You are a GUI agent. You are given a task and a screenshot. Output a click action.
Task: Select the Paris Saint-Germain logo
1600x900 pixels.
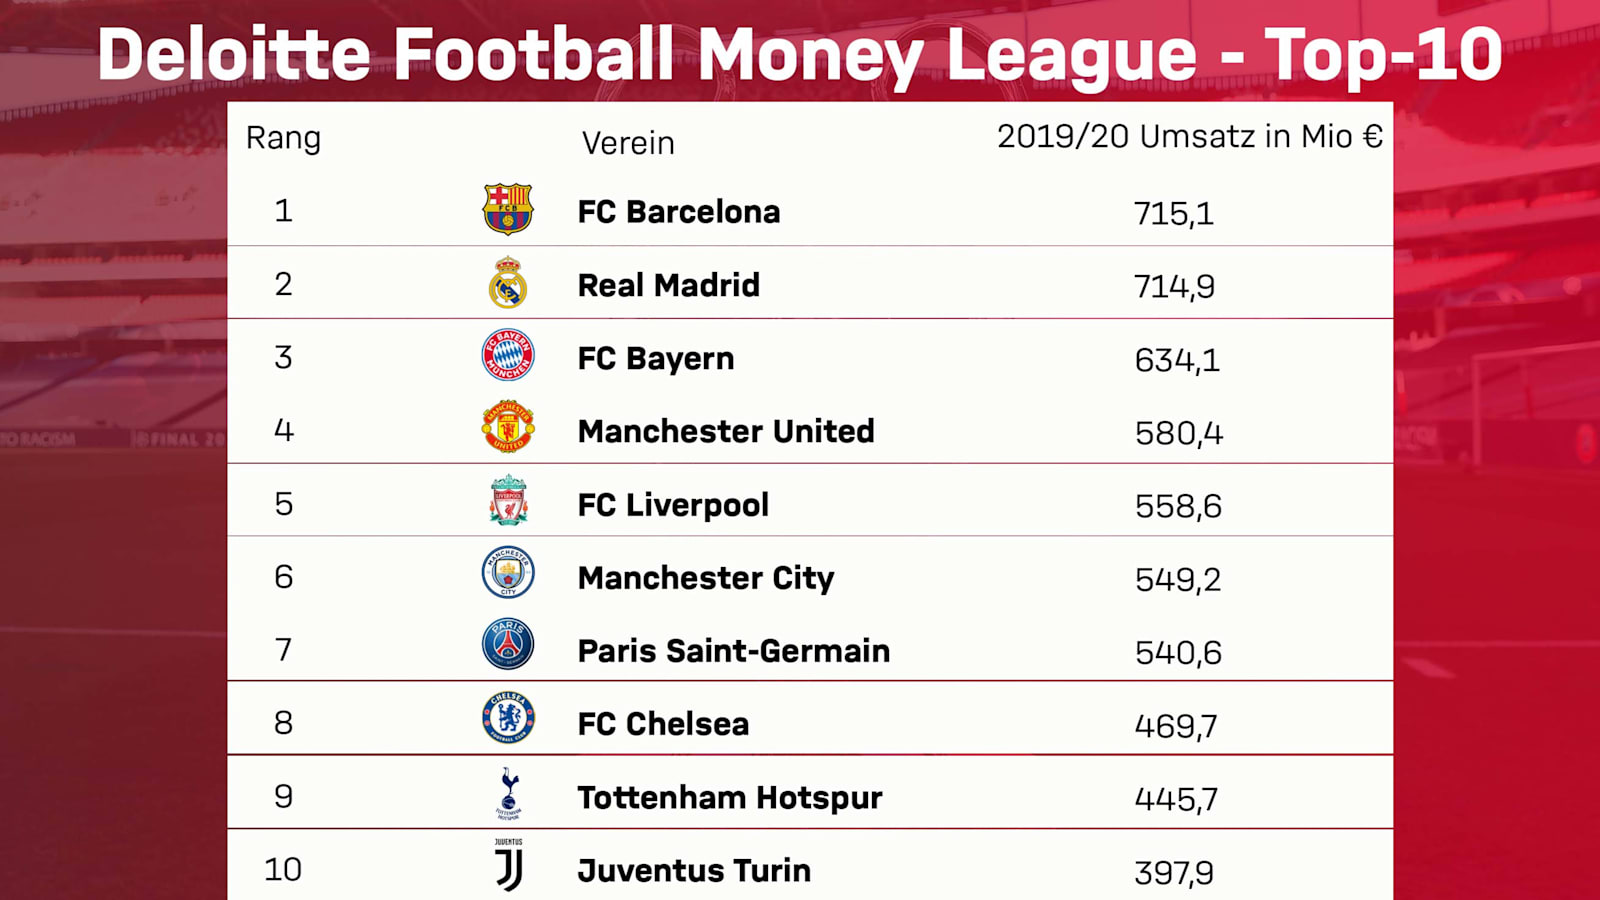coord(508,645)
